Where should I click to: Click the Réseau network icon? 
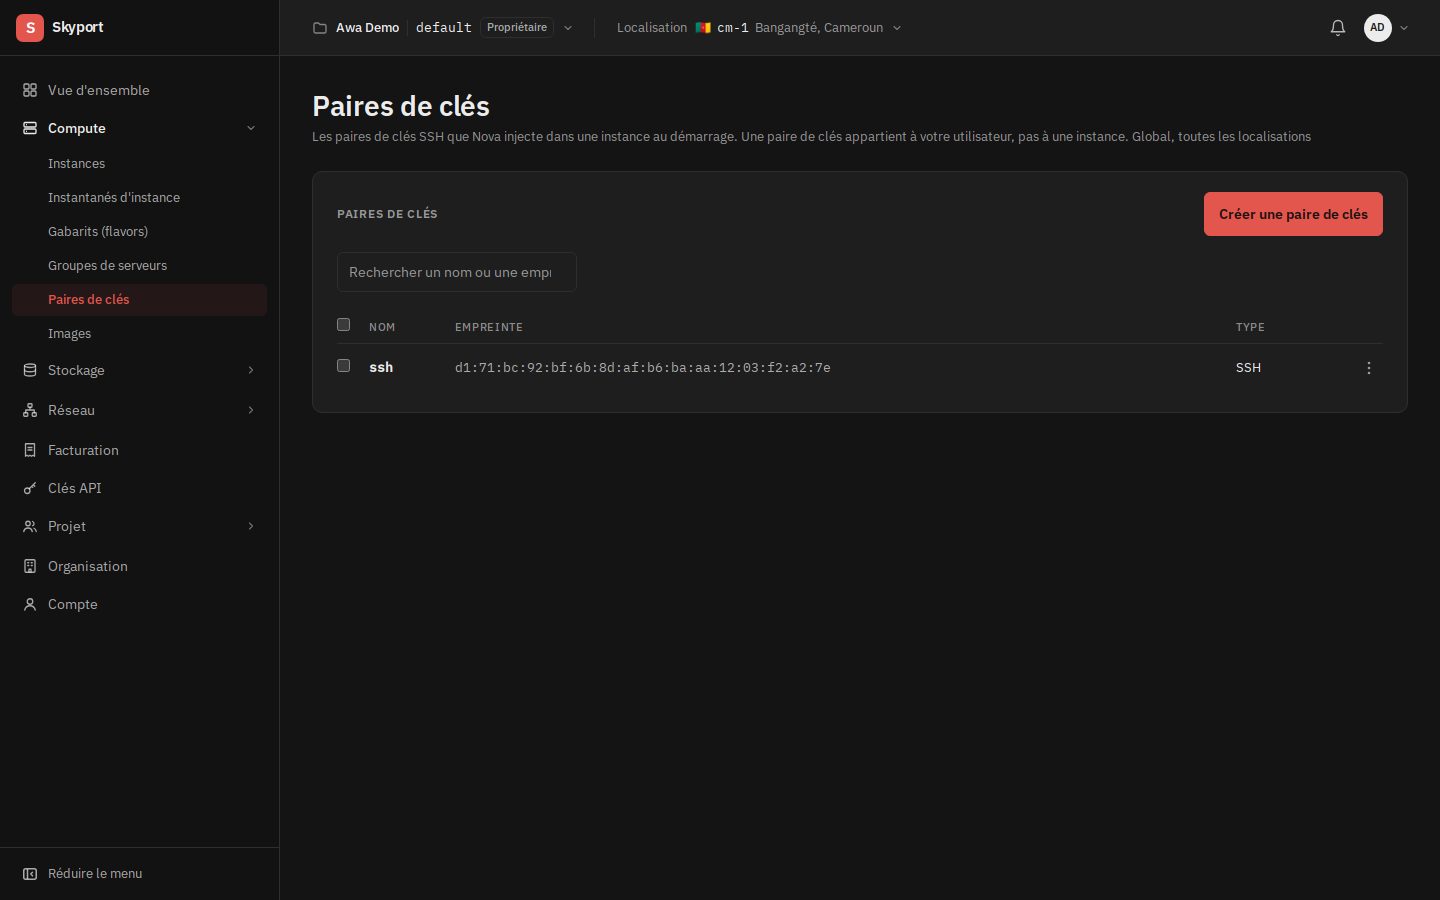click(x=30, y=410)
